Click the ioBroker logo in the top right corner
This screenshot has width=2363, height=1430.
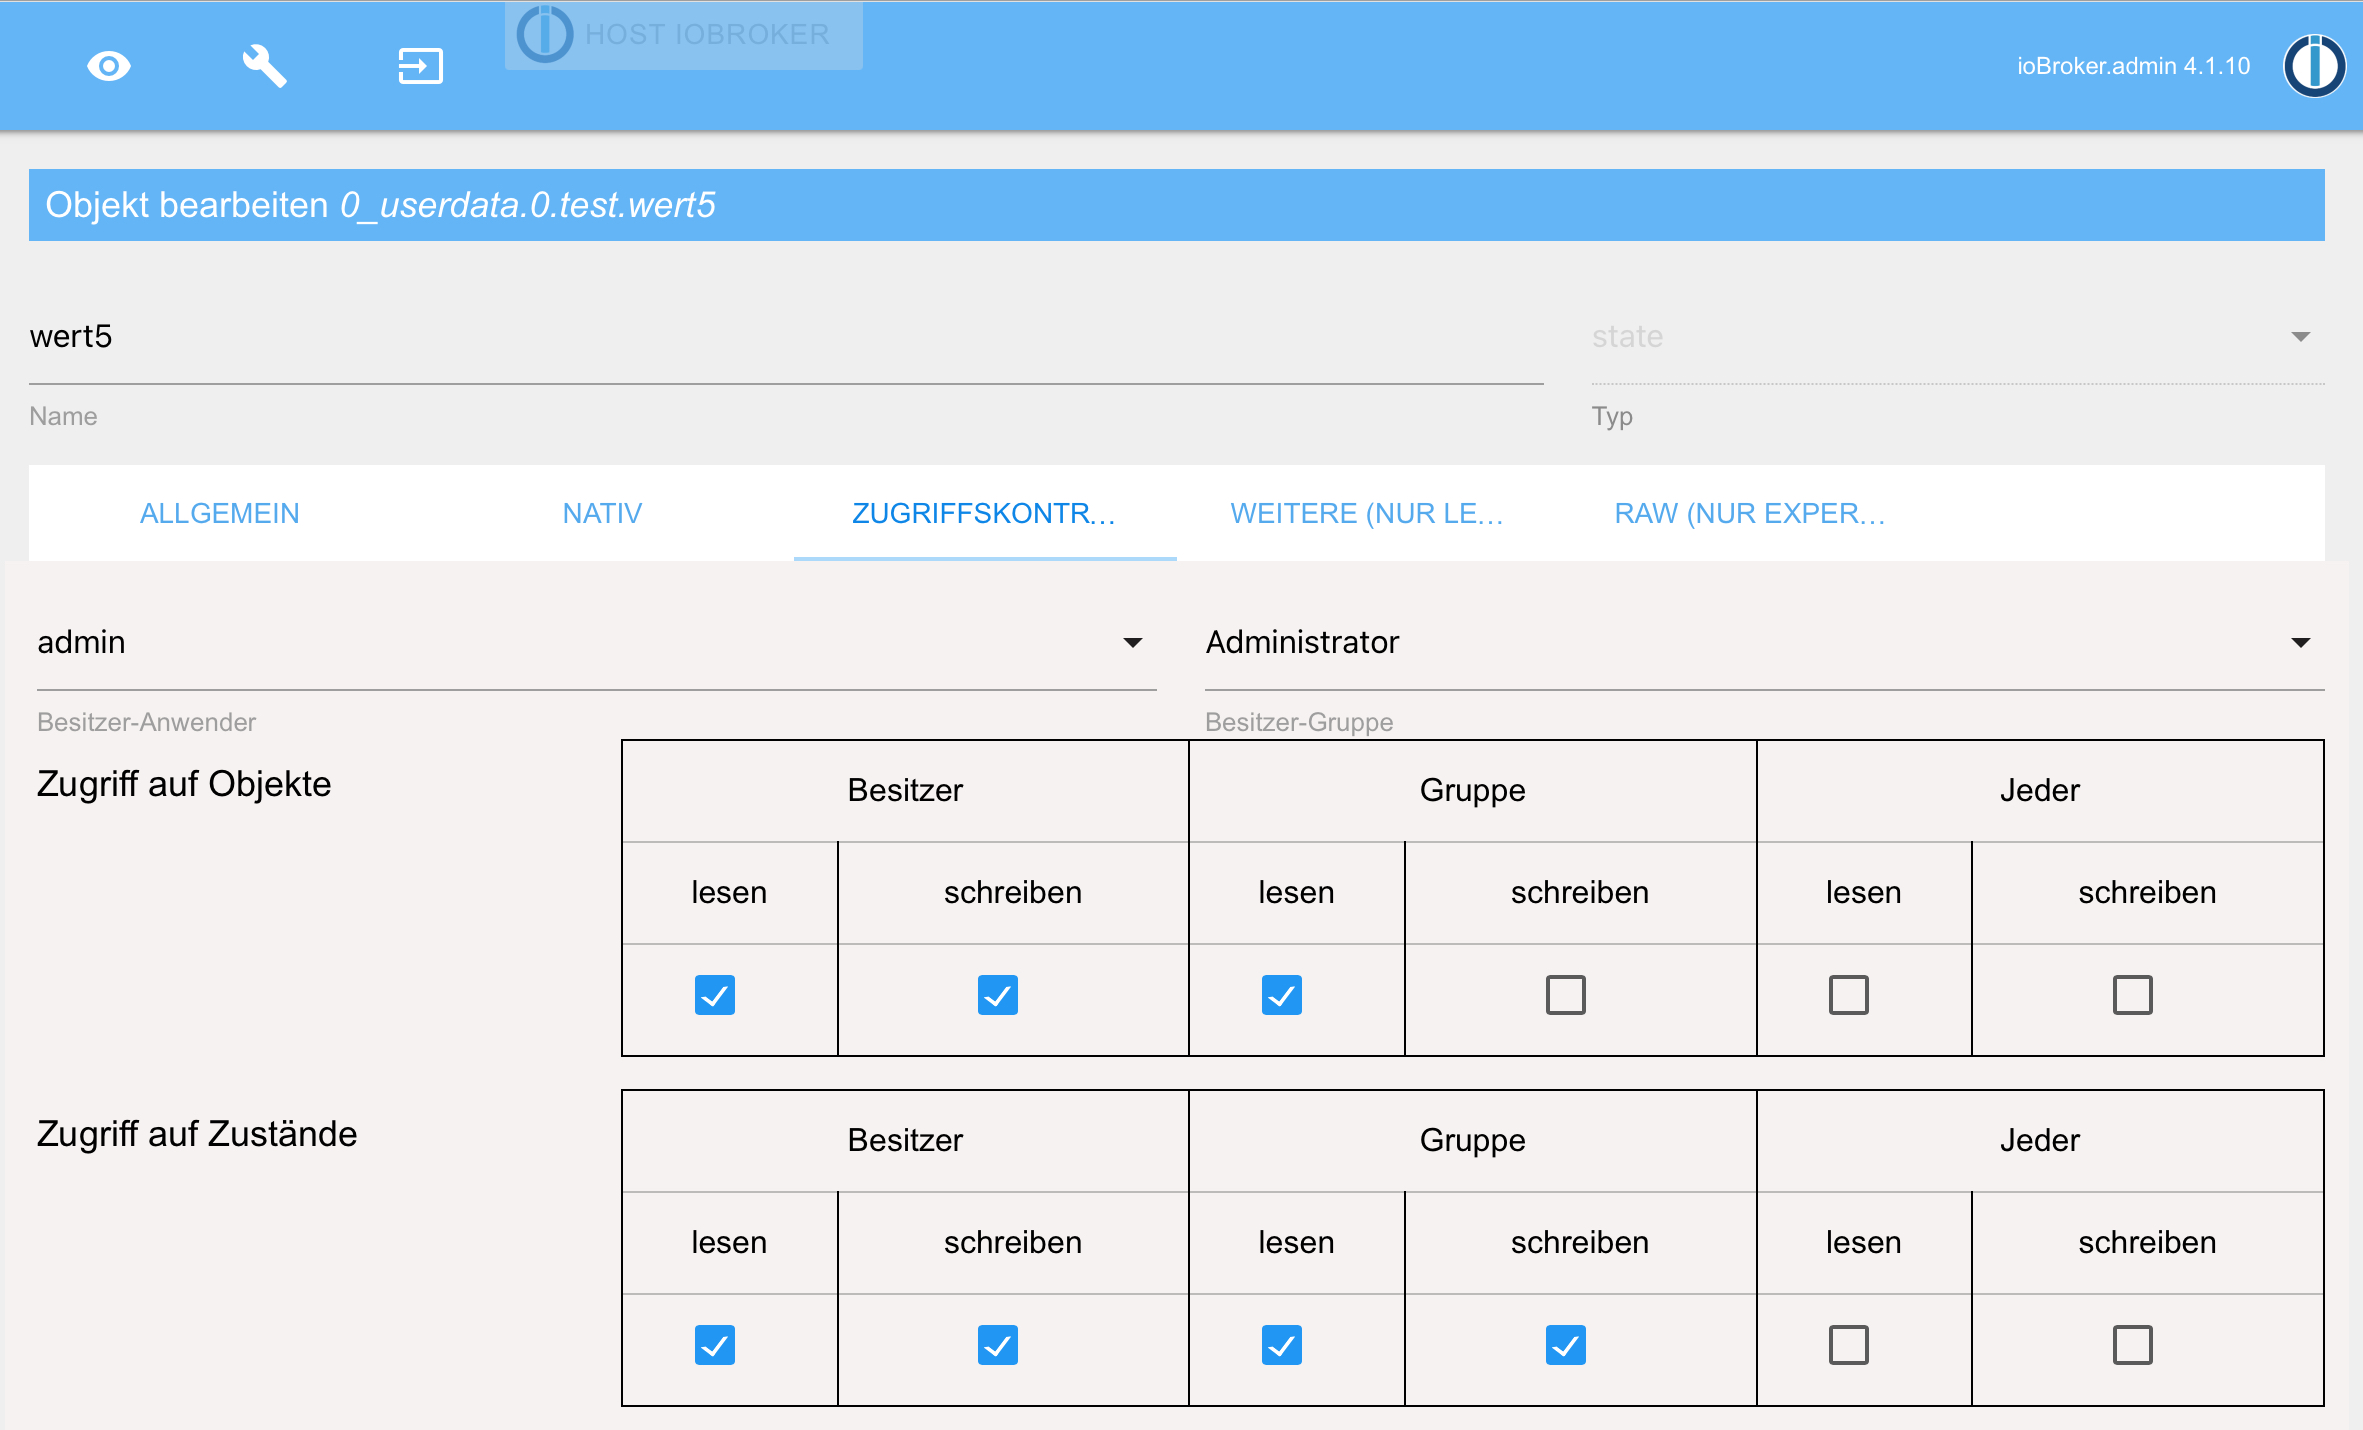click(x=2315, y=66)
